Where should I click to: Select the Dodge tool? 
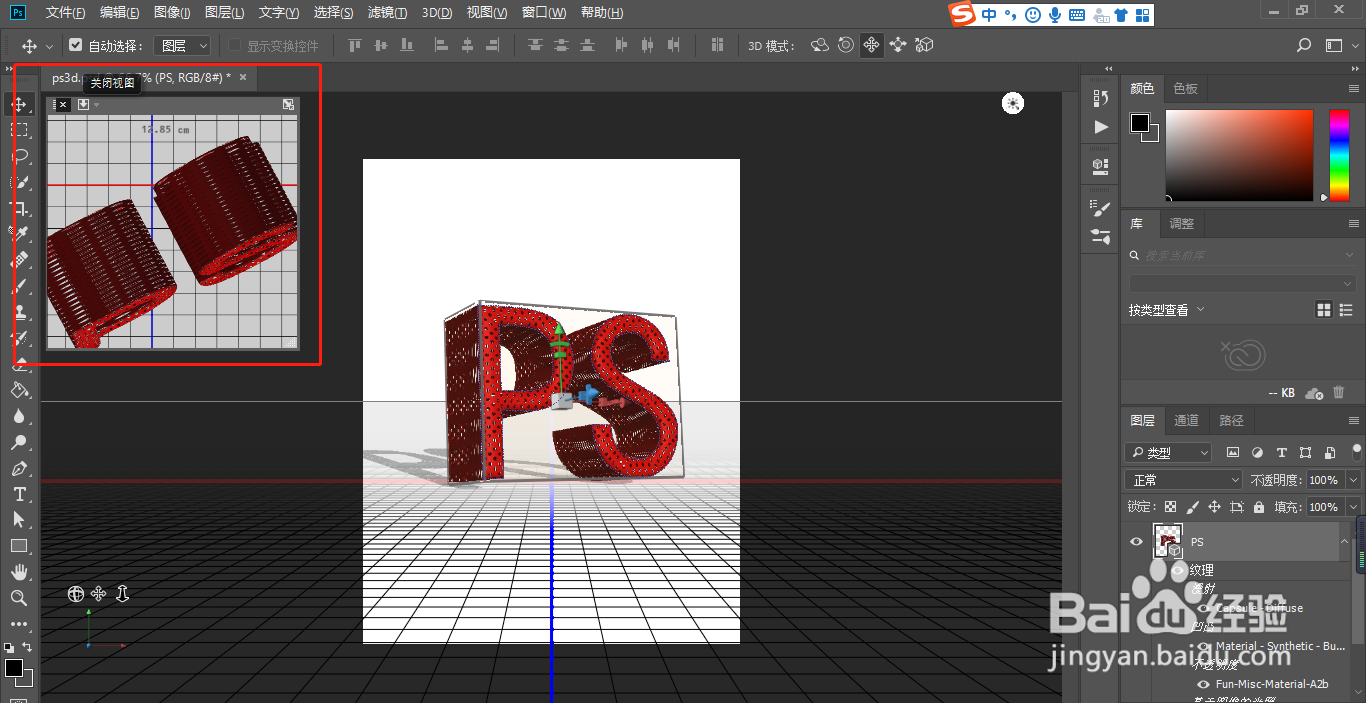[x=19, y=442]
